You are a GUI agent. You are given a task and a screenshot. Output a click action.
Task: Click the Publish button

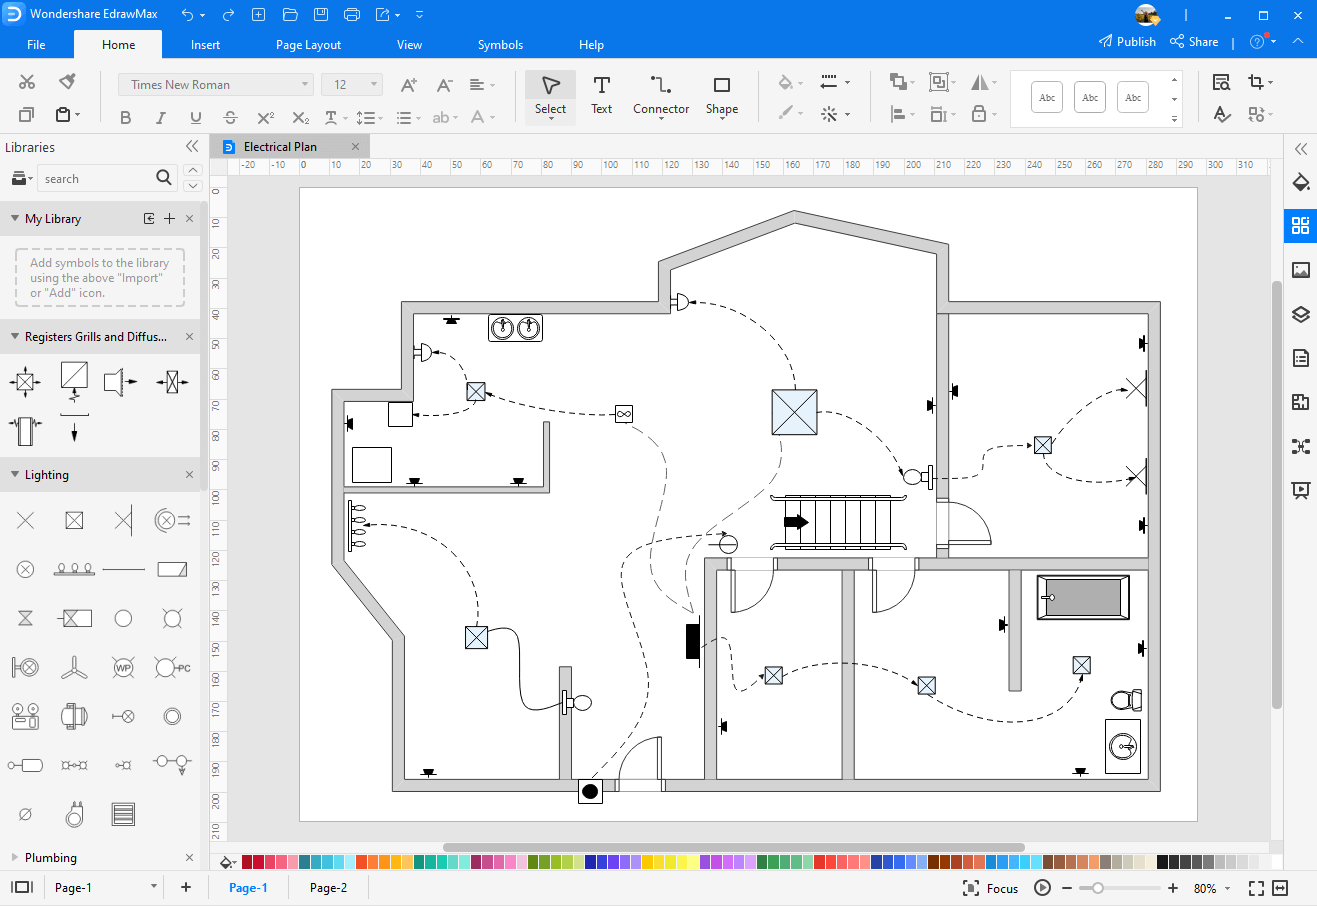[x=1127, y=42]
